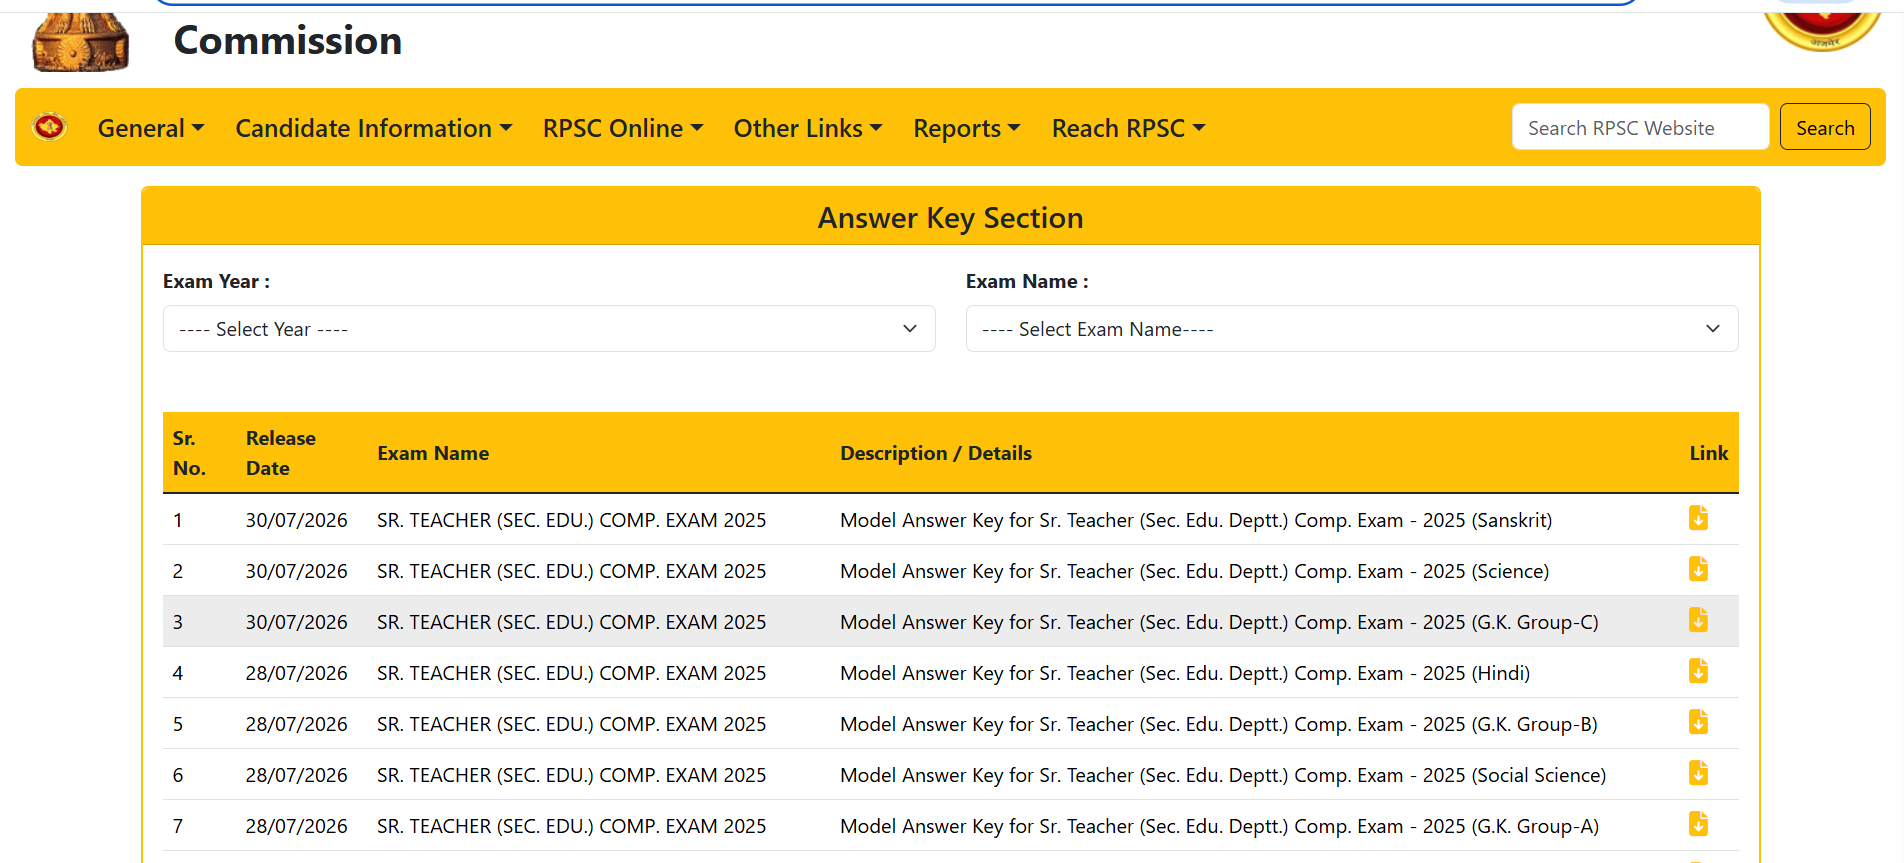Click the RPSC home emblem icon in navbar
The image size is (1904, 863).
(x=49, y=127)
